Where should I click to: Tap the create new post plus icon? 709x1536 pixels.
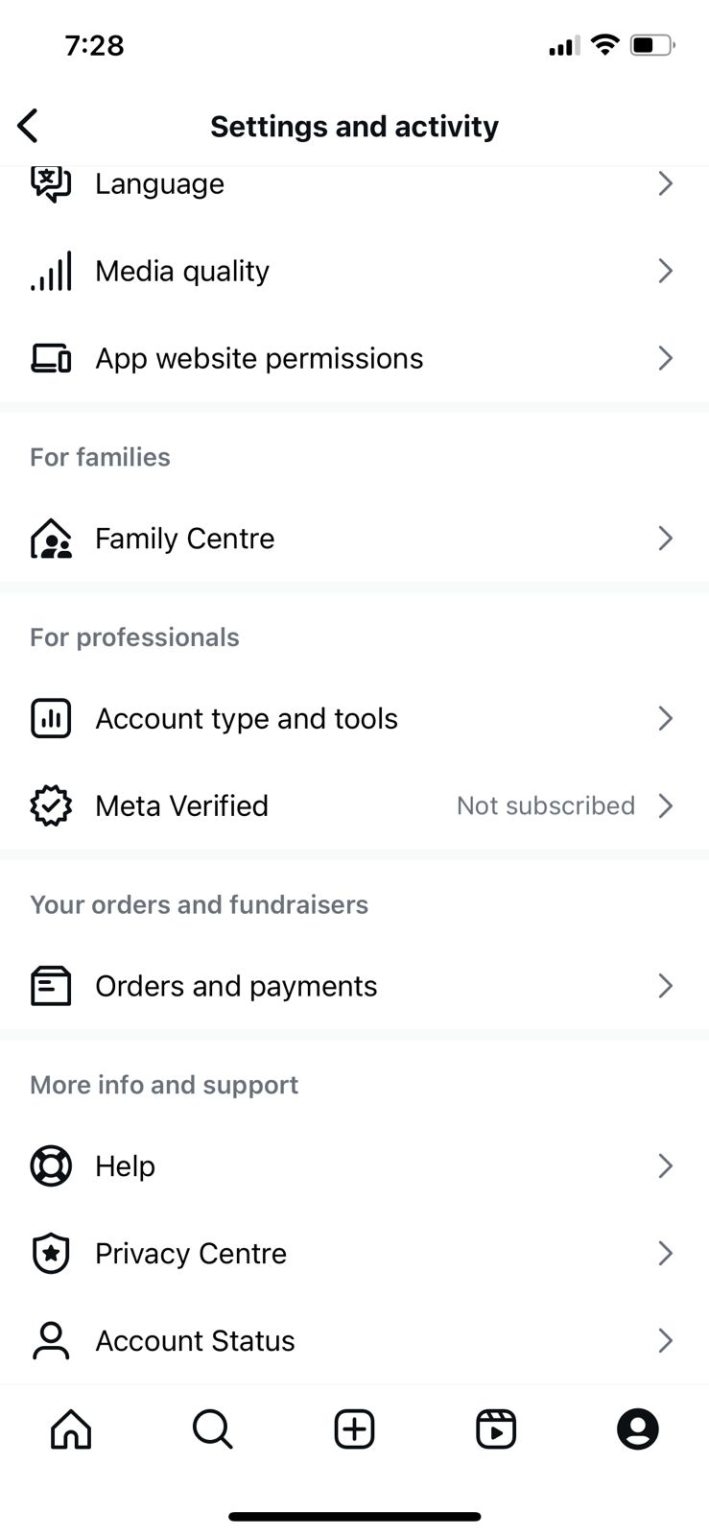tap(354, 1429)
